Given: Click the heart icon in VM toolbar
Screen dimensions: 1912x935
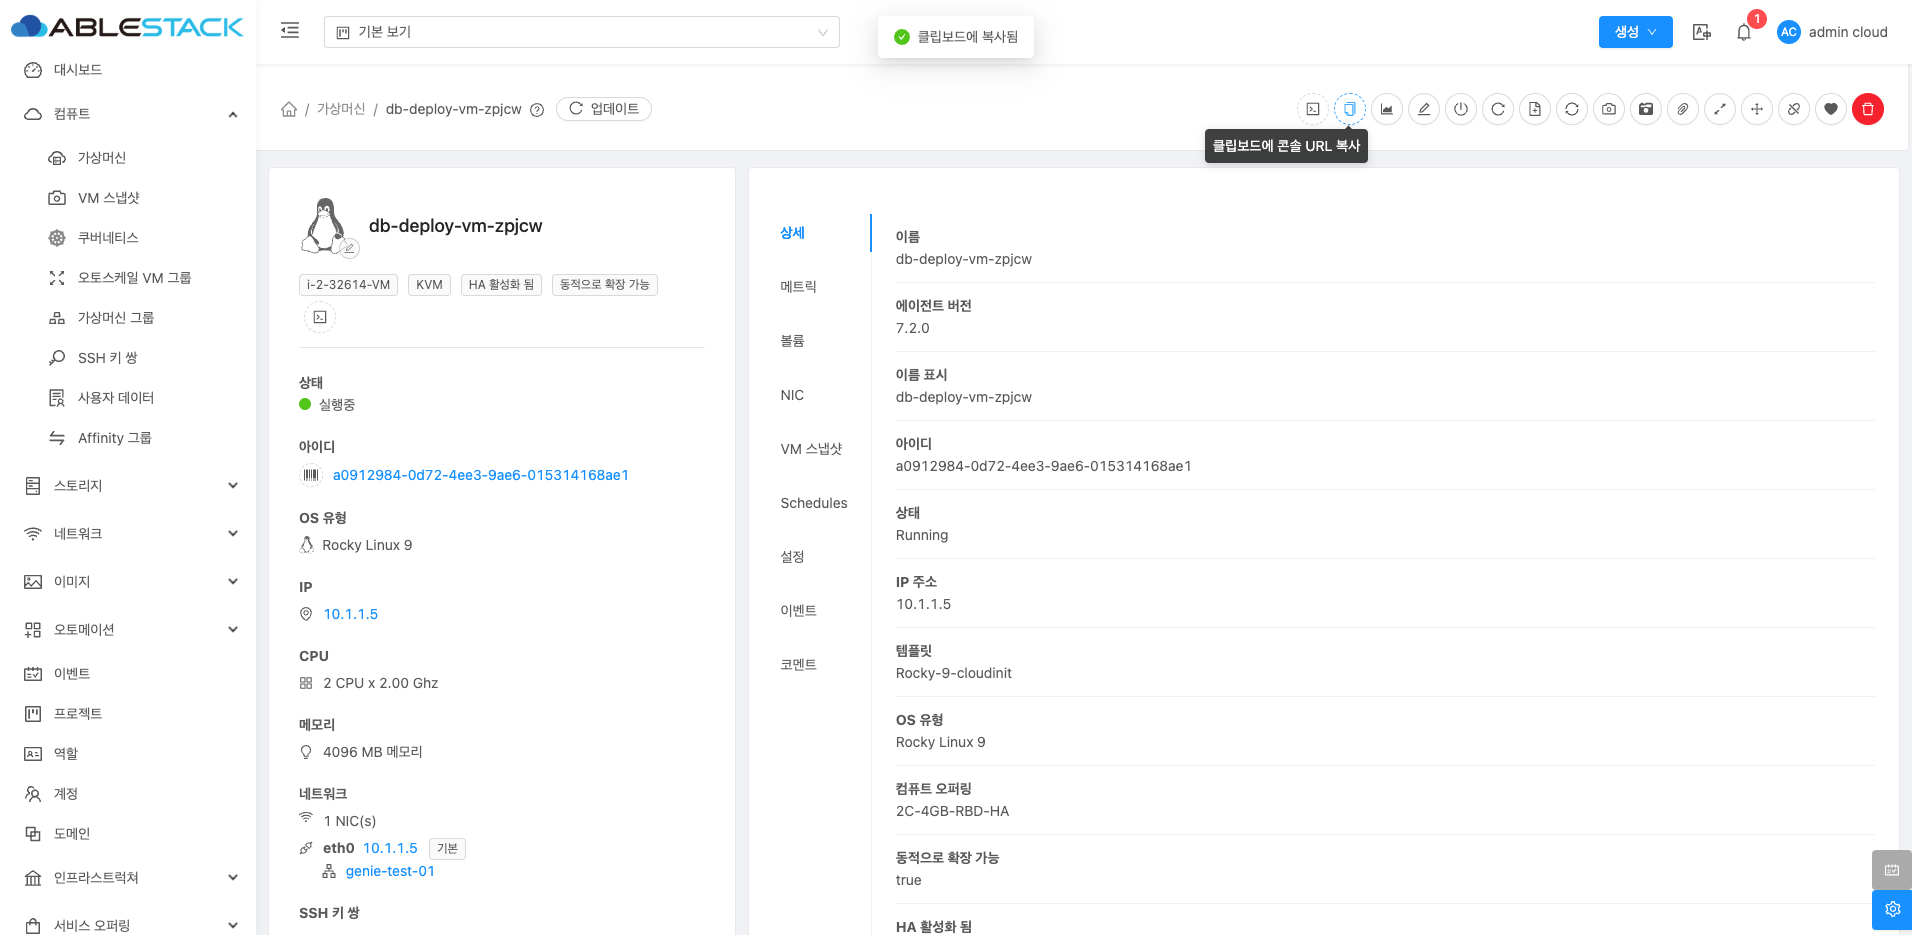Looking at the screenshot, I should 1831,109.
